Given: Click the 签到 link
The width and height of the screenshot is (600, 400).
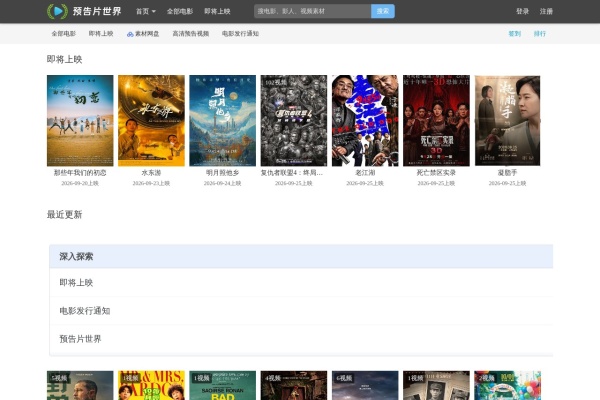Looking at the screenshot, I should [x=515, y=34].
